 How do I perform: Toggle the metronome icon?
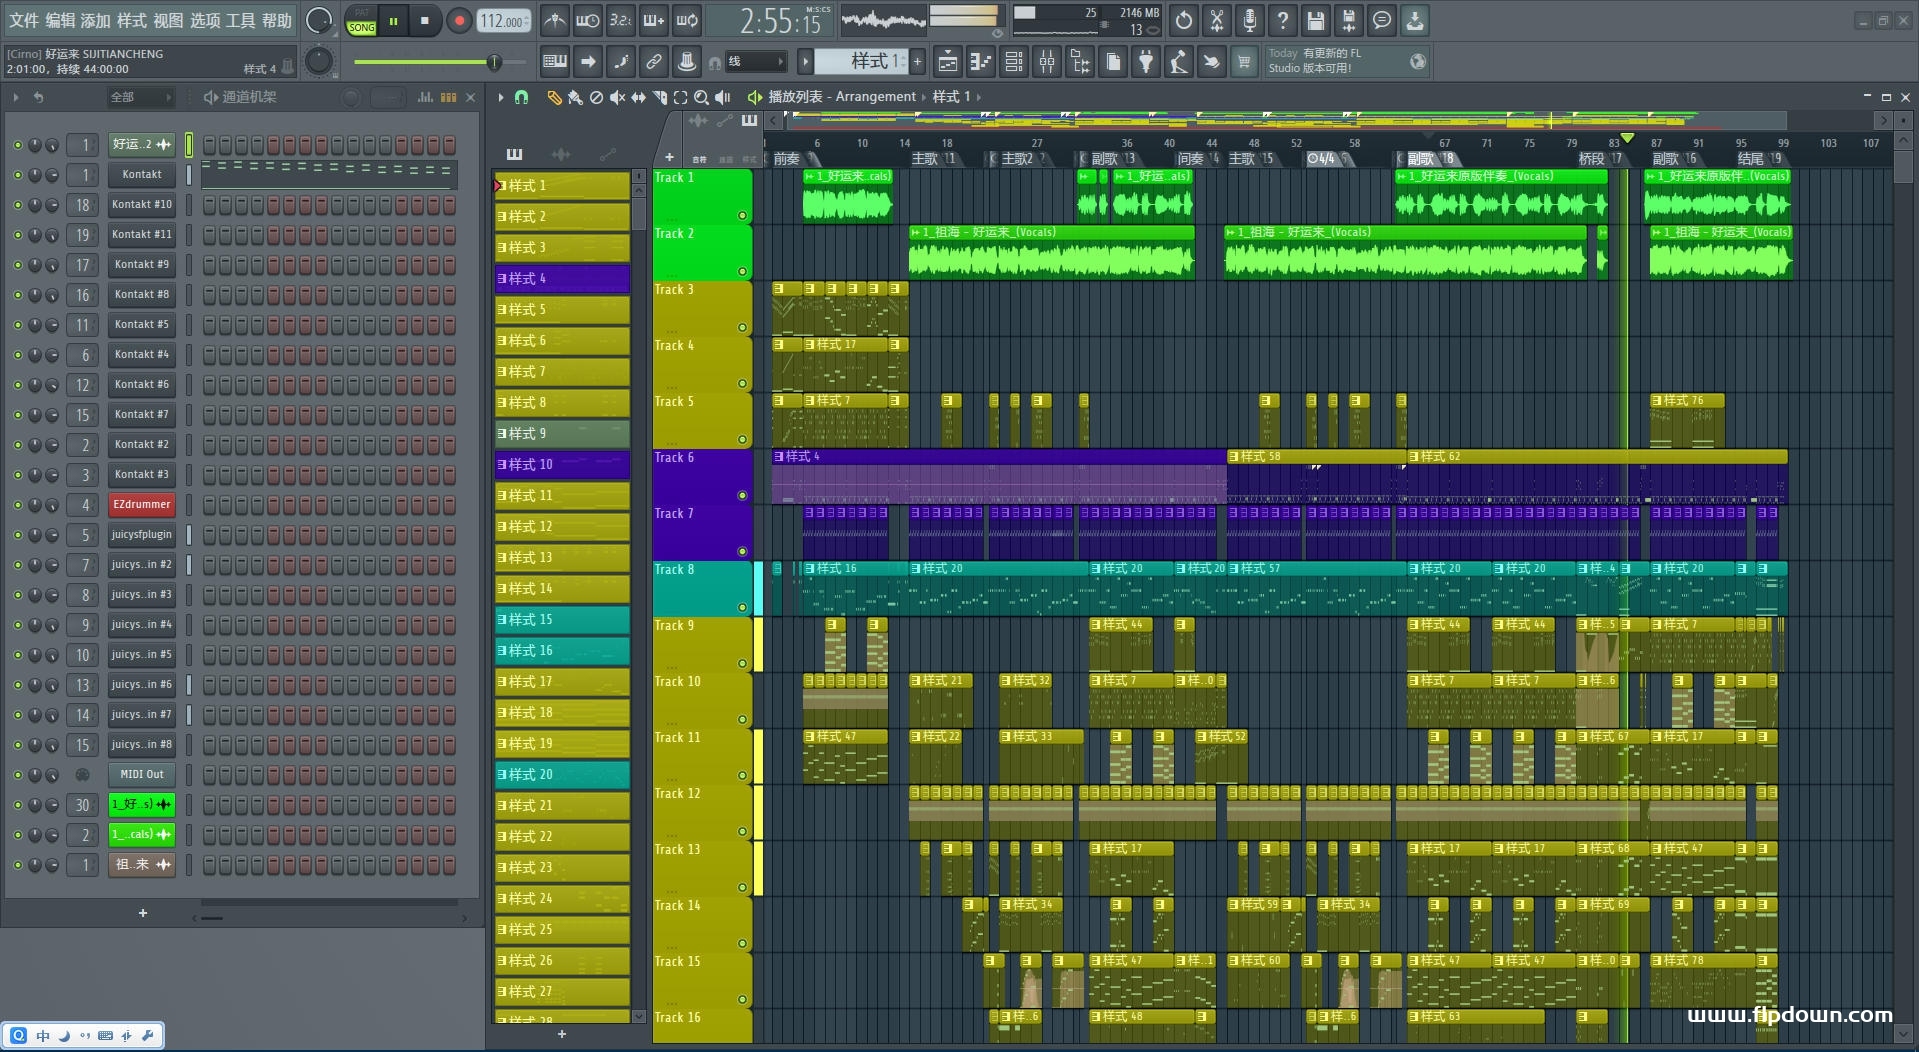[x=554, y=21]
